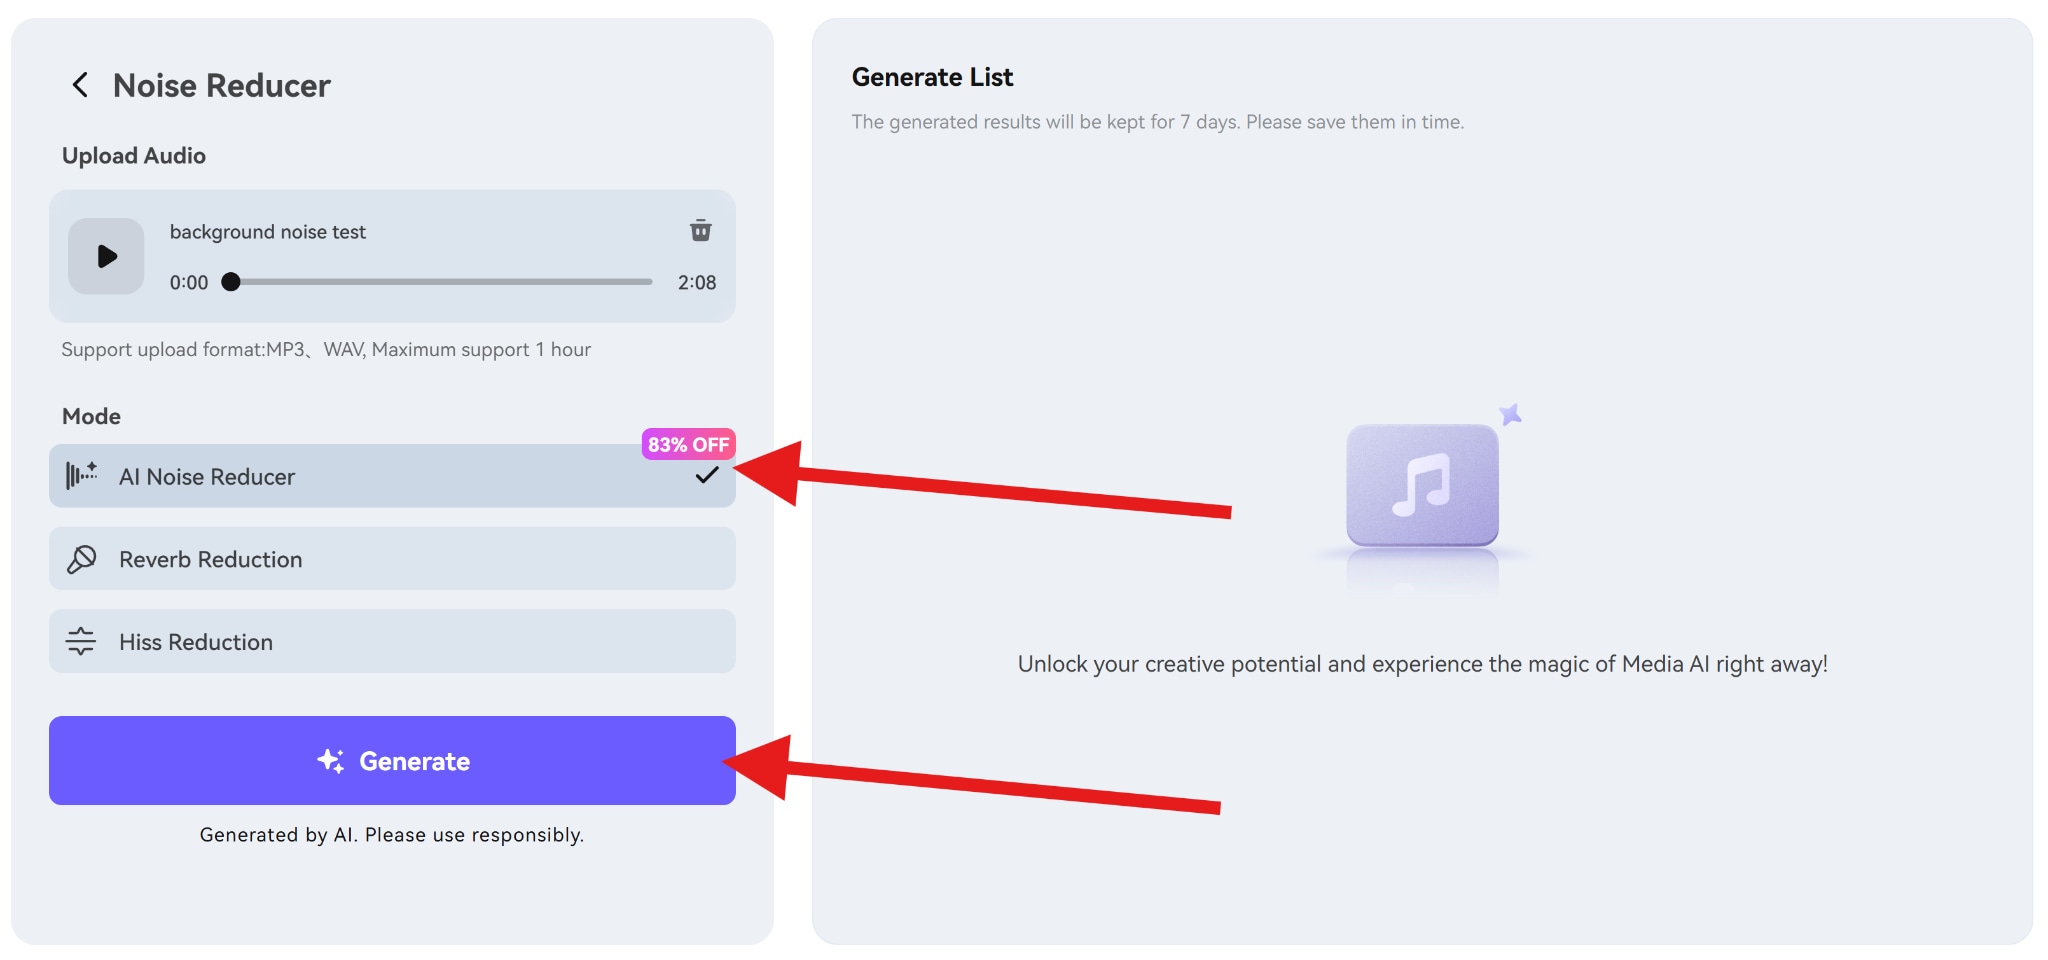Click the AI Noise Reducer waveform icon

(x=82, y=475)
